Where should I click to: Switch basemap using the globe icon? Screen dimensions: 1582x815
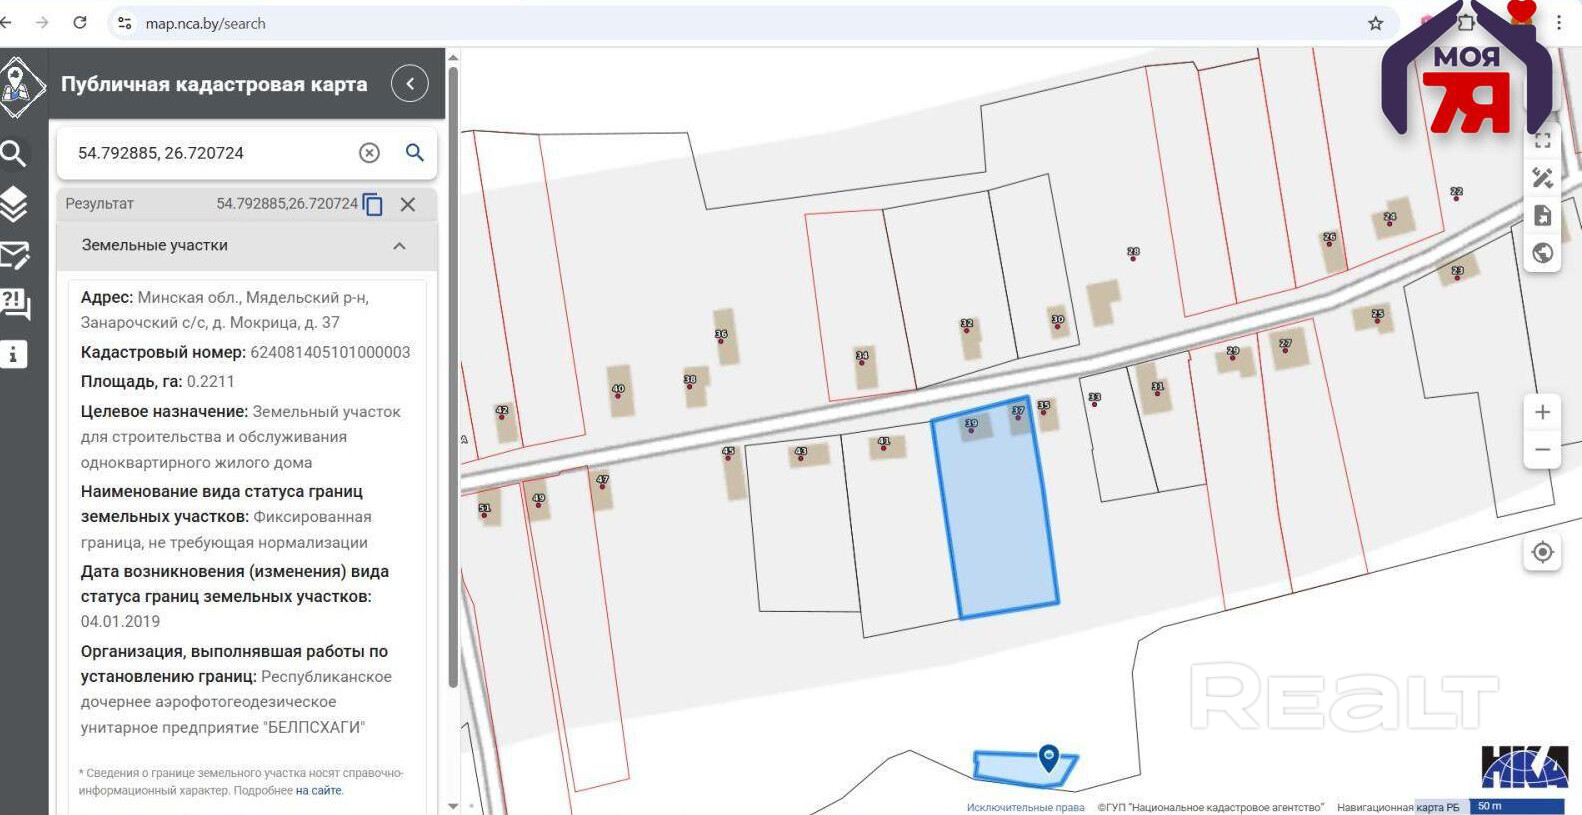[1542, 252]
